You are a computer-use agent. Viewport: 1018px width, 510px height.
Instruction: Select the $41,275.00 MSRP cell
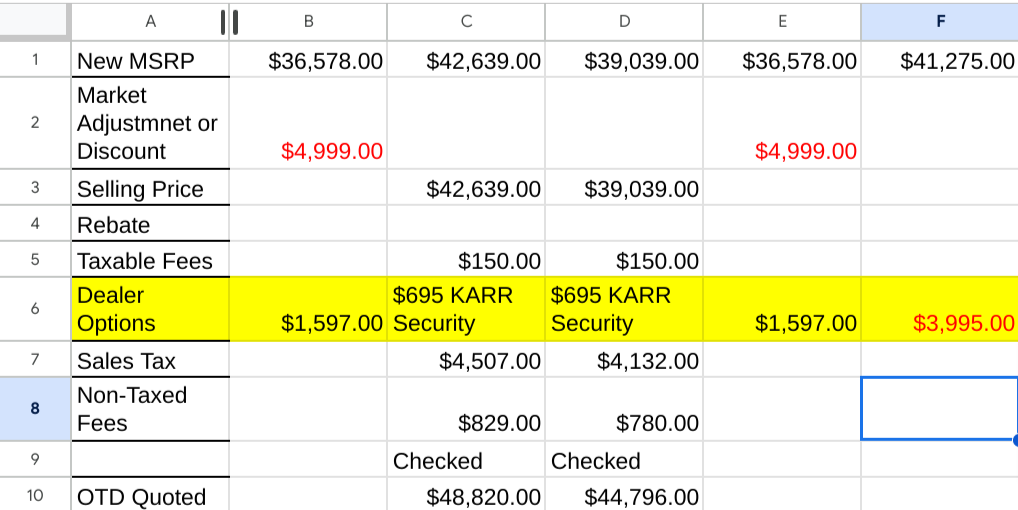(939, 60)
